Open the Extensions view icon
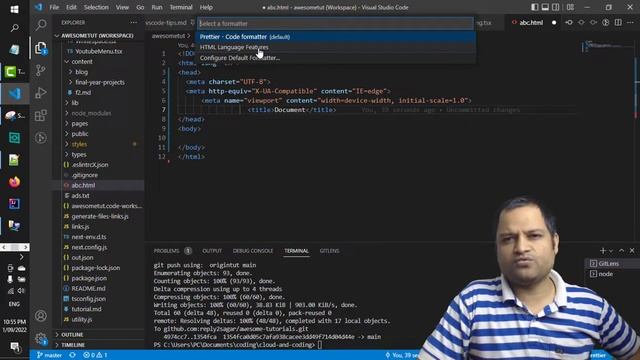 point(40,116)
